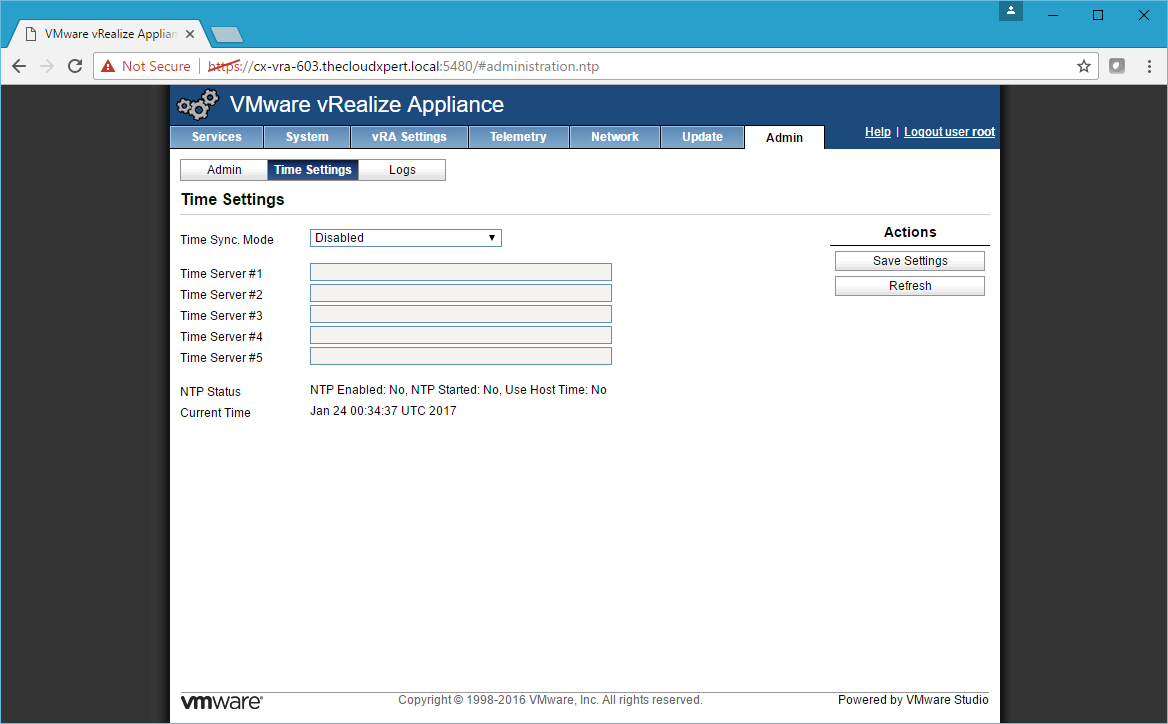This screenshot has width=1168, height=724.
Task: Switch to the Admin sub-tab
Action: pyautogui.click(x=224, y=170)
